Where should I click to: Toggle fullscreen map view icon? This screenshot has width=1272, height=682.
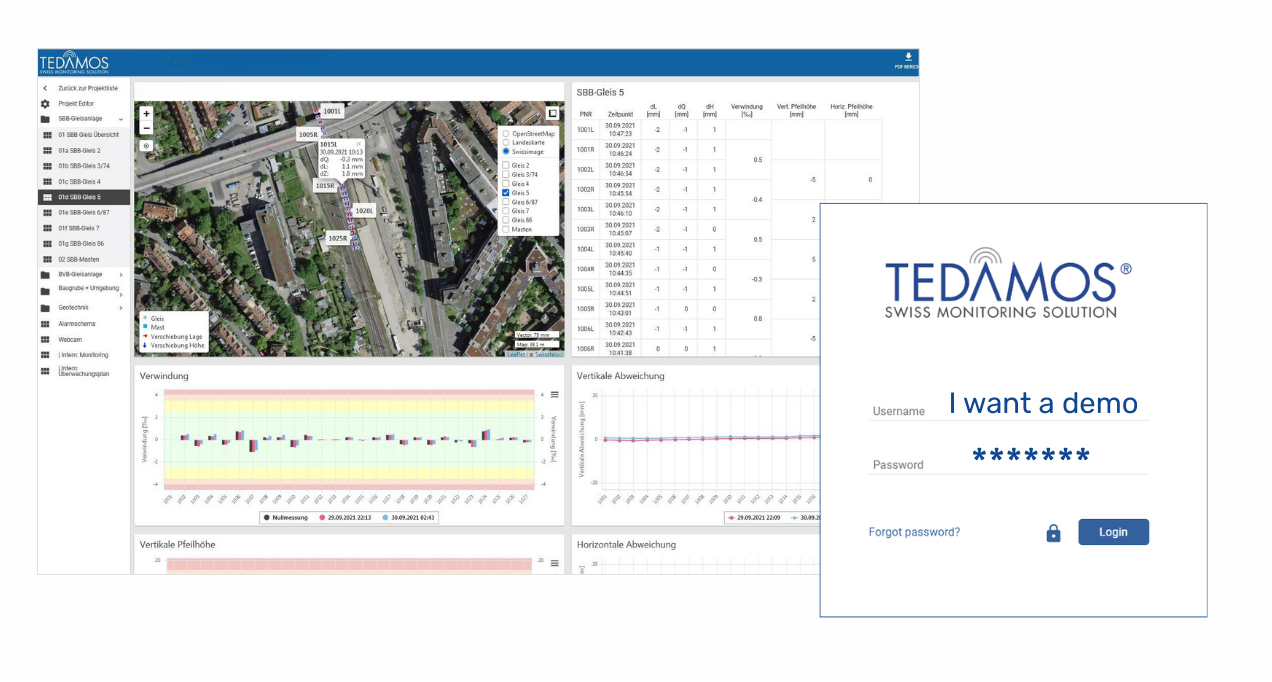click(552, 114)
